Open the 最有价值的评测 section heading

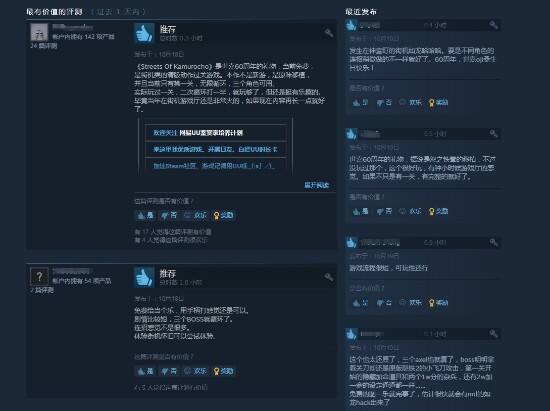coord(54,12)
